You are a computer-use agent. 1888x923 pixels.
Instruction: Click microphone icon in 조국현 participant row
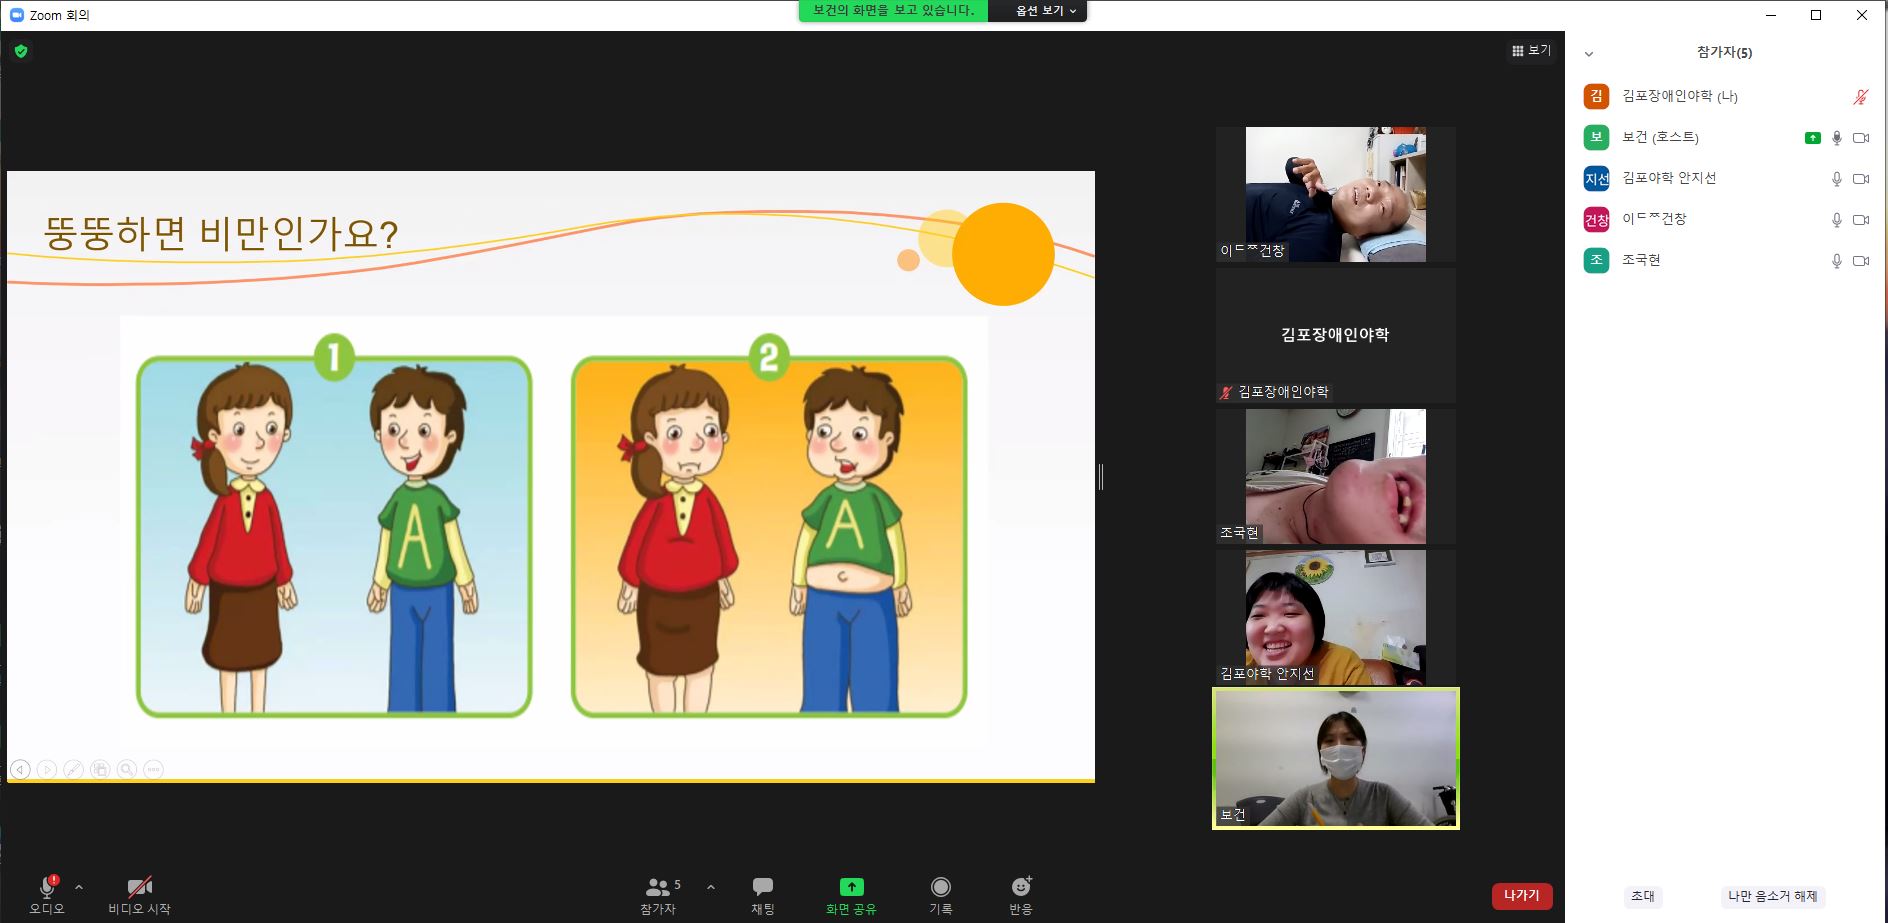click(1836, 261)
